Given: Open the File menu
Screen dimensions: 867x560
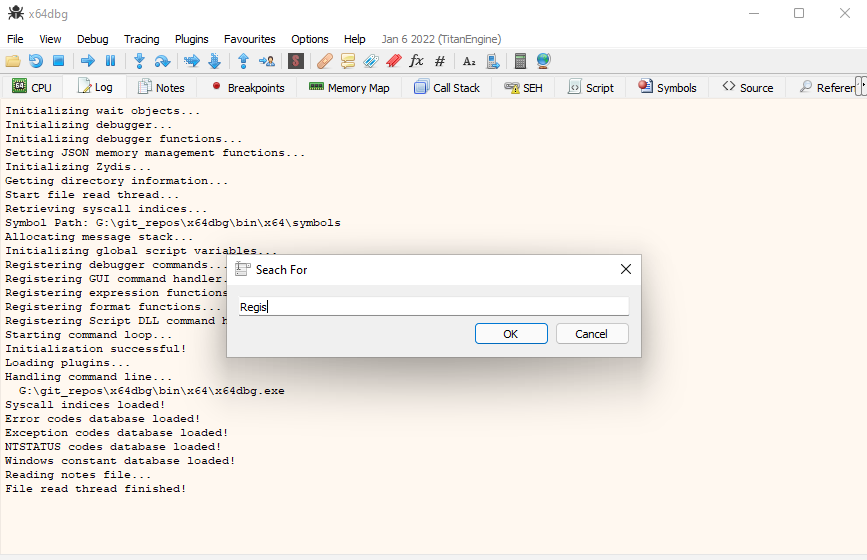Looking at the screenshot, I should pos(15,39).
